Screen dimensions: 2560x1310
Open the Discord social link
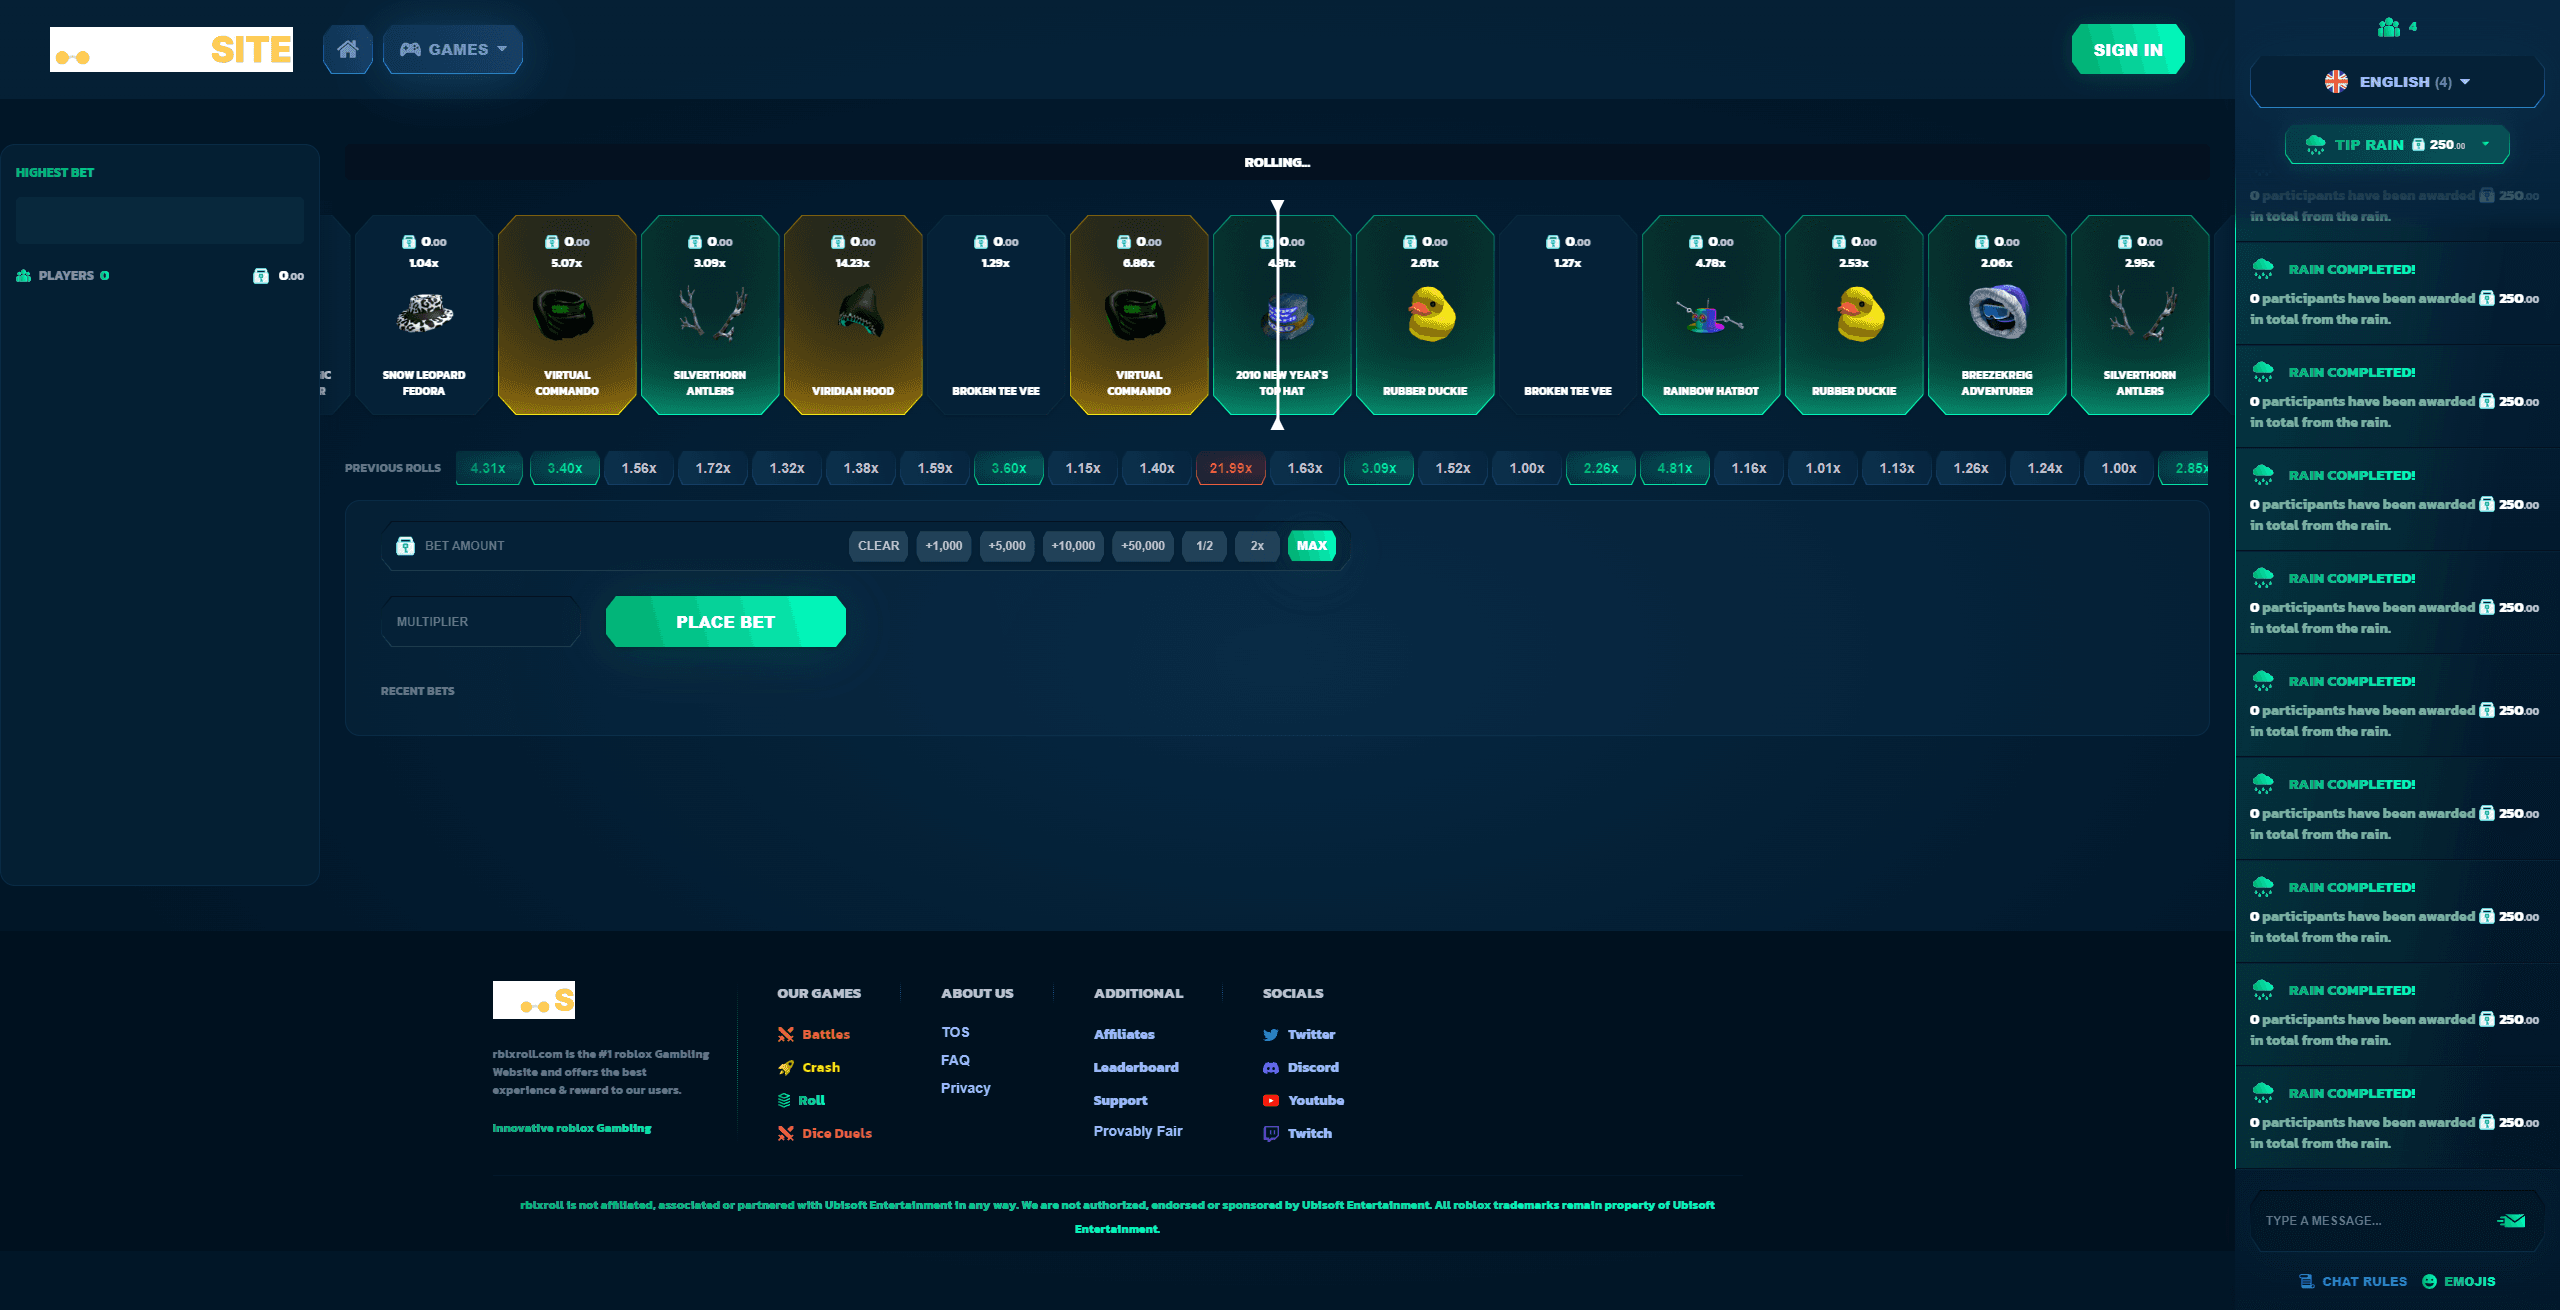(1312, 1067)
